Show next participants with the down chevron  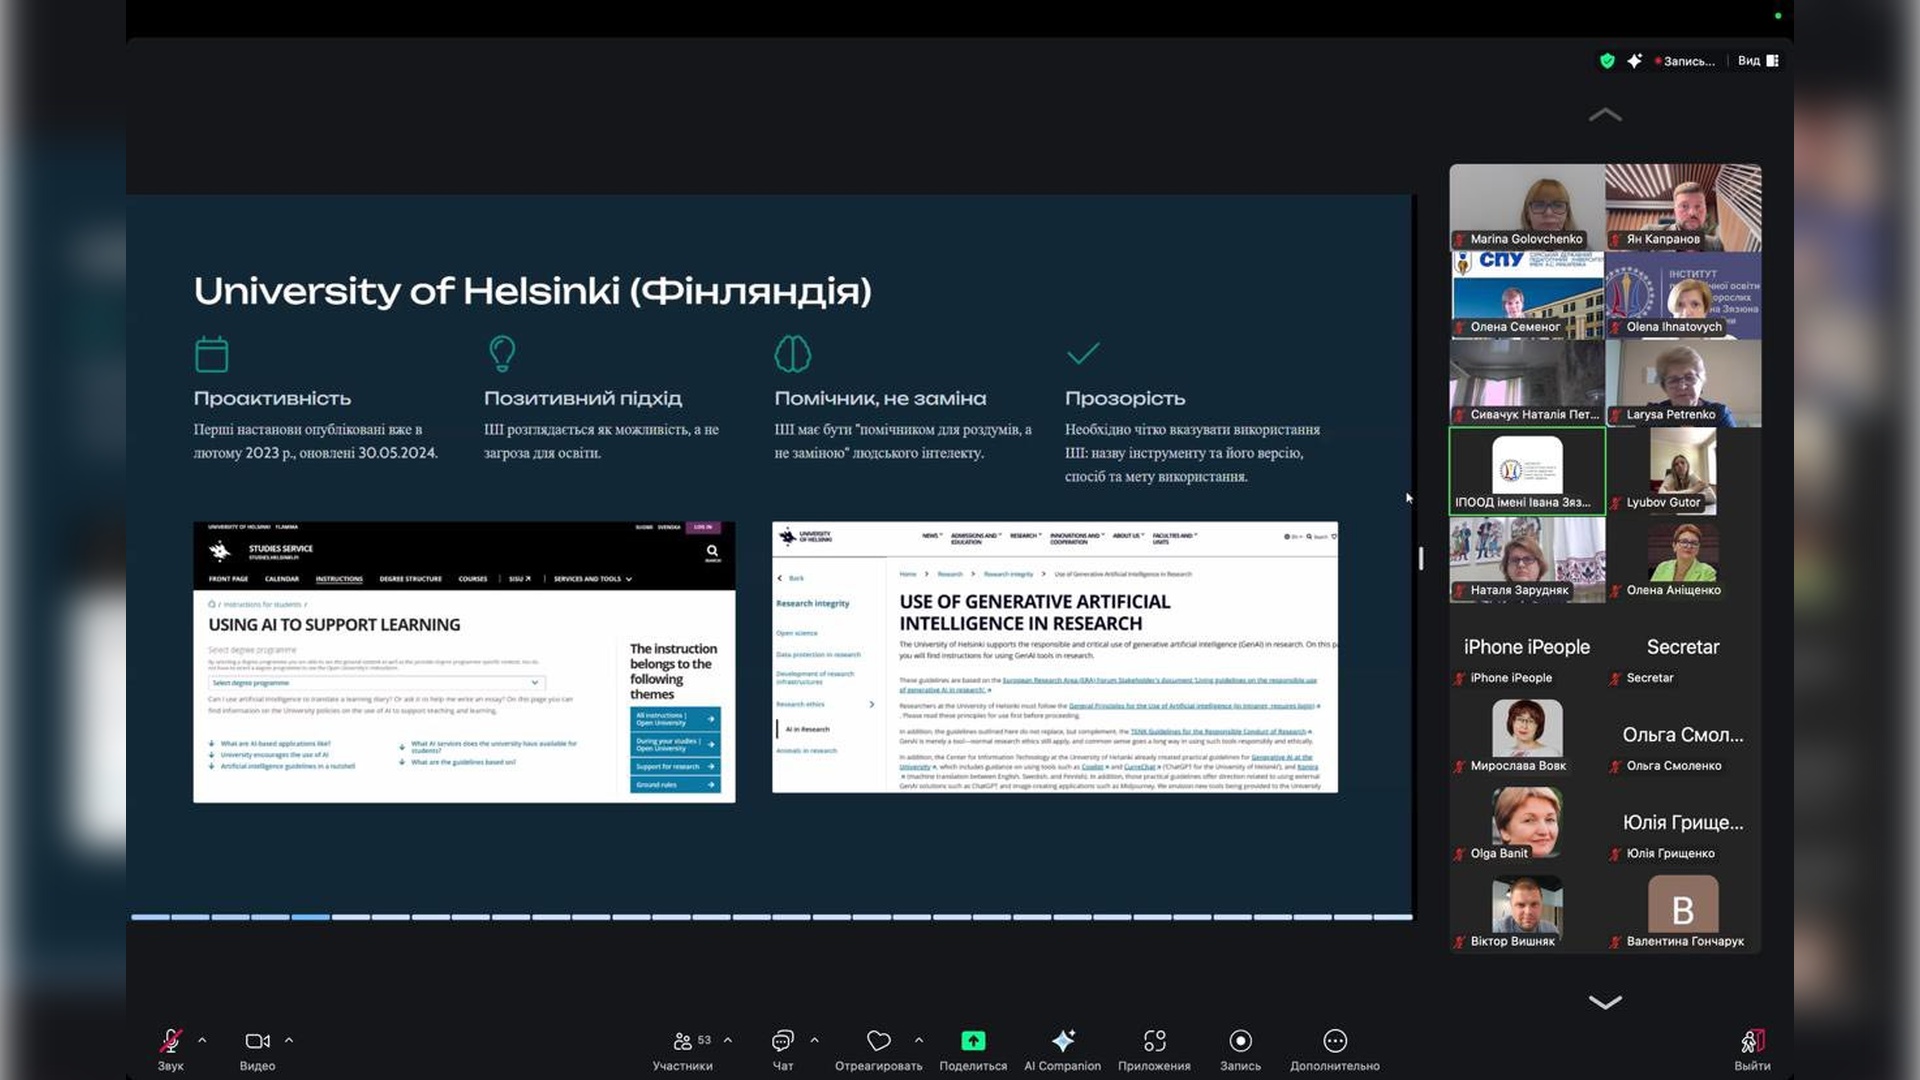(x=1605, y=1002)
